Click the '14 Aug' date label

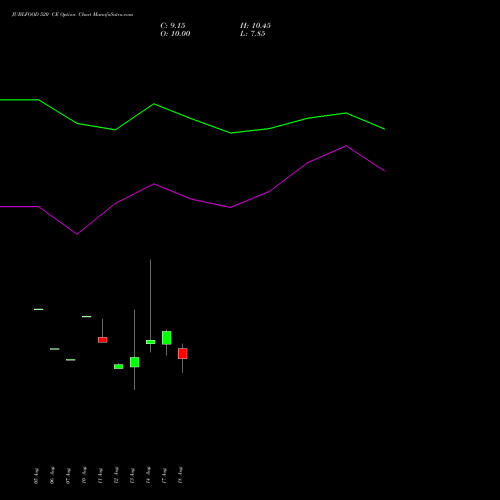[x=148, y=476]
